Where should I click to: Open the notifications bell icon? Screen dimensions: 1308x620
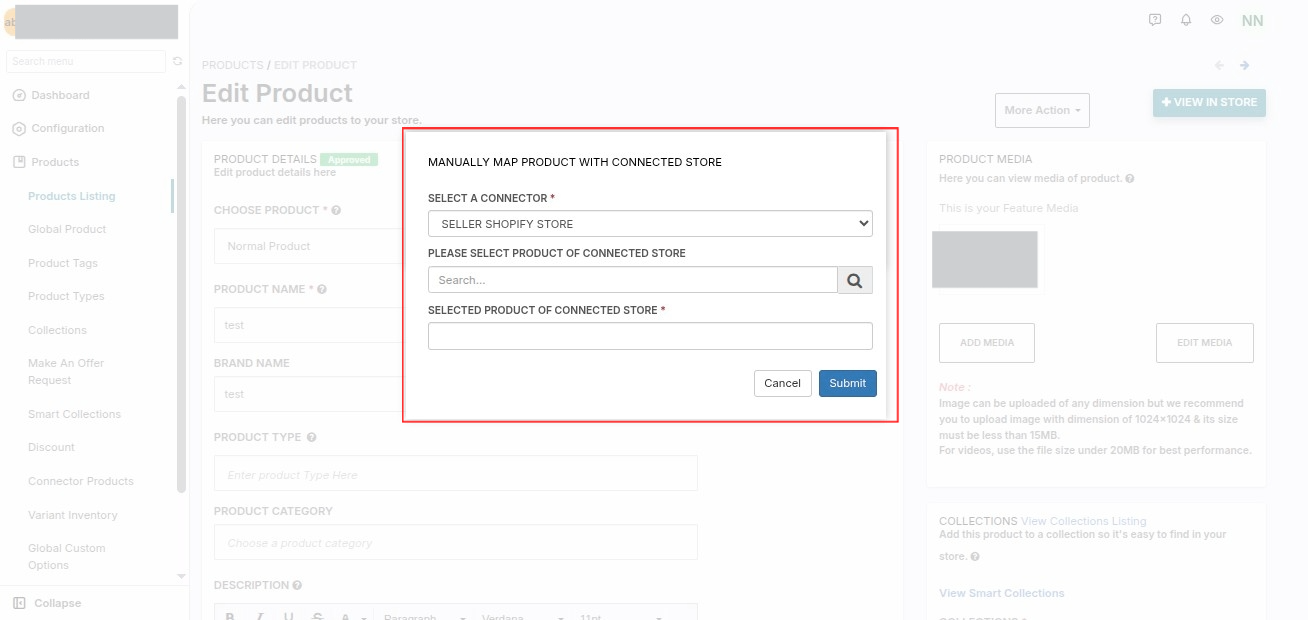click(x=1186, y=20)
